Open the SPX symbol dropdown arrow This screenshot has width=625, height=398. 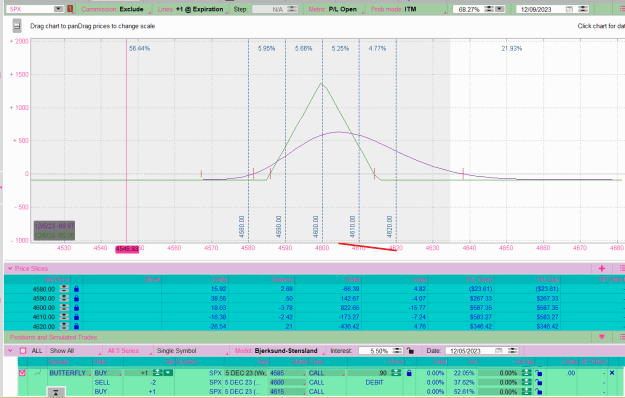click(x=58, y=9)
